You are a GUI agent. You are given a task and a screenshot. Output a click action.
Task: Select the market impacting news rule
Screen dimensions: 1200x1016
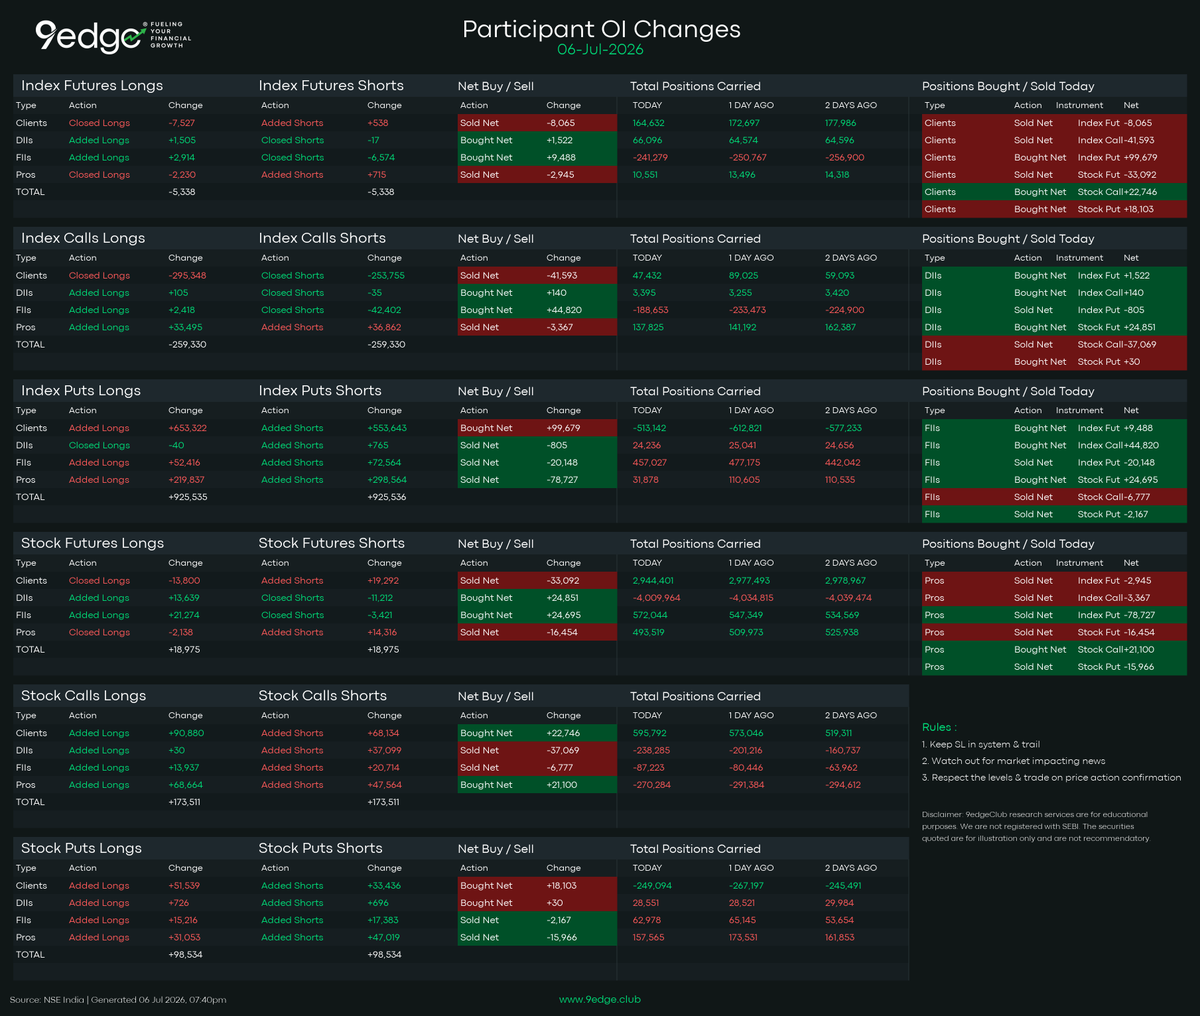[1014, 761]
